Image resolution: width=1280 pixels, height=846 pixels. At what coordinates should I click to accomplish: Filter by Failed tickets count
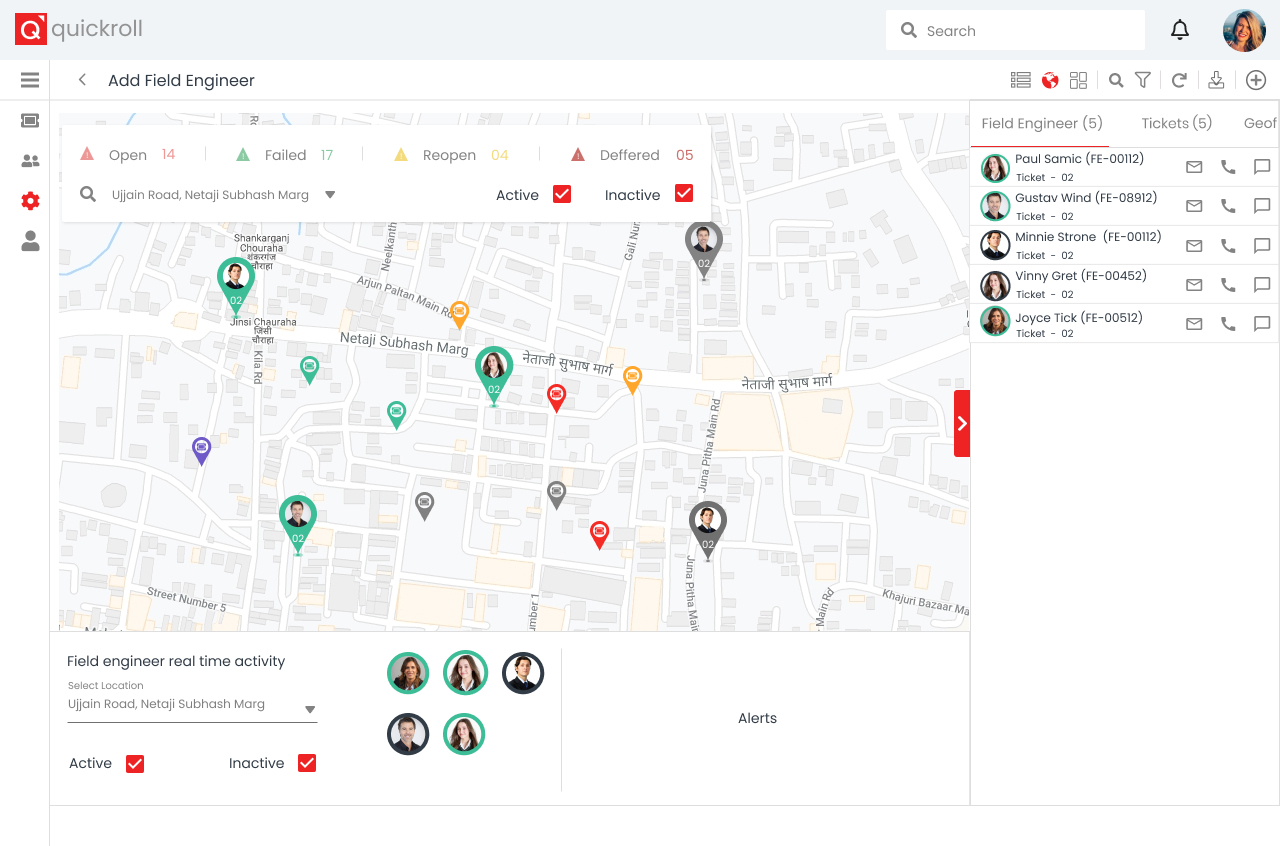[x=284, y=155]
